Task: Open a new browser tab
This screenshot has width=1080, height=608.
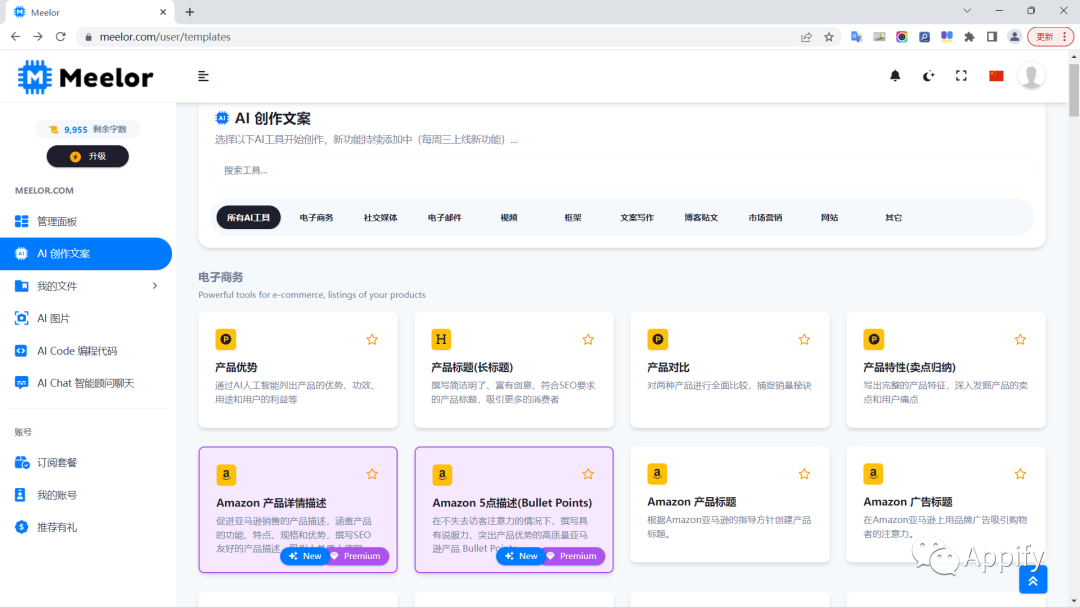Action: tap(189, 12)
